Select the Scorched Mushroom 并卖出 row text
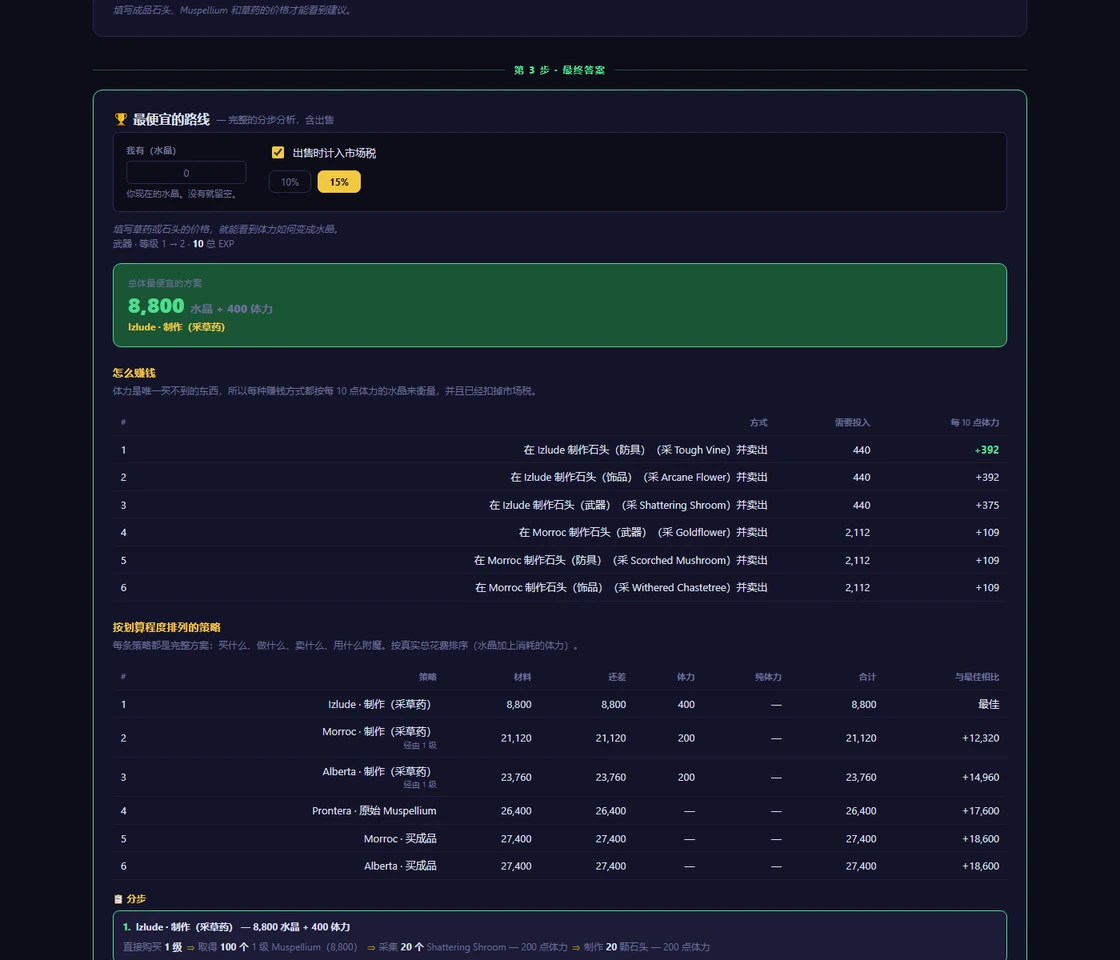 tap(621, 560)
